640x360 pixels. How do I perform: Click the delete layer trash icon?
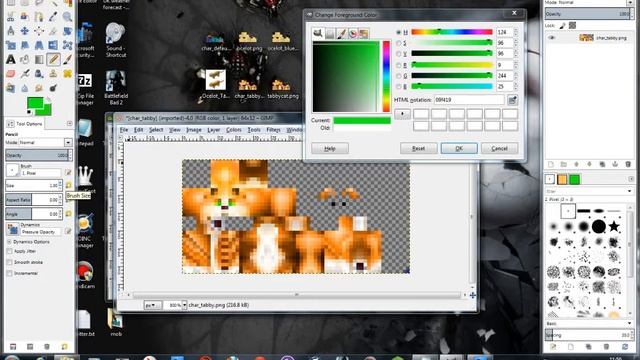[628, 164]
